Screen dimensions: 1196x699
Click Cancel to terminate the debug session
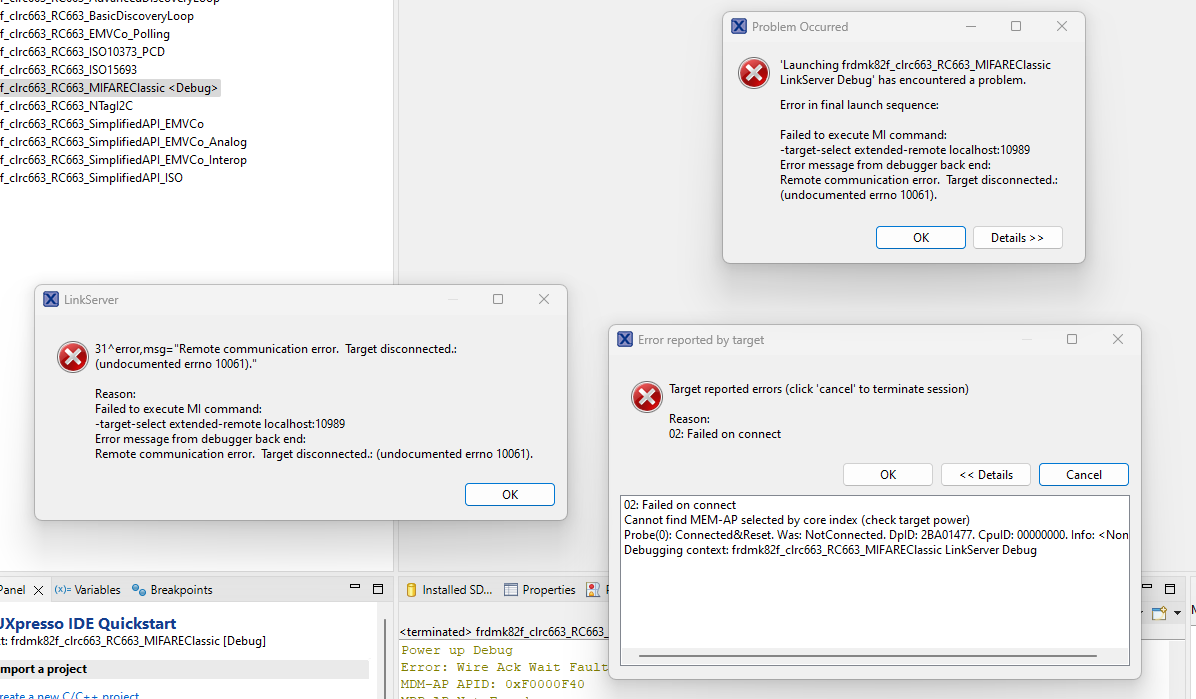pos(1083,474)
